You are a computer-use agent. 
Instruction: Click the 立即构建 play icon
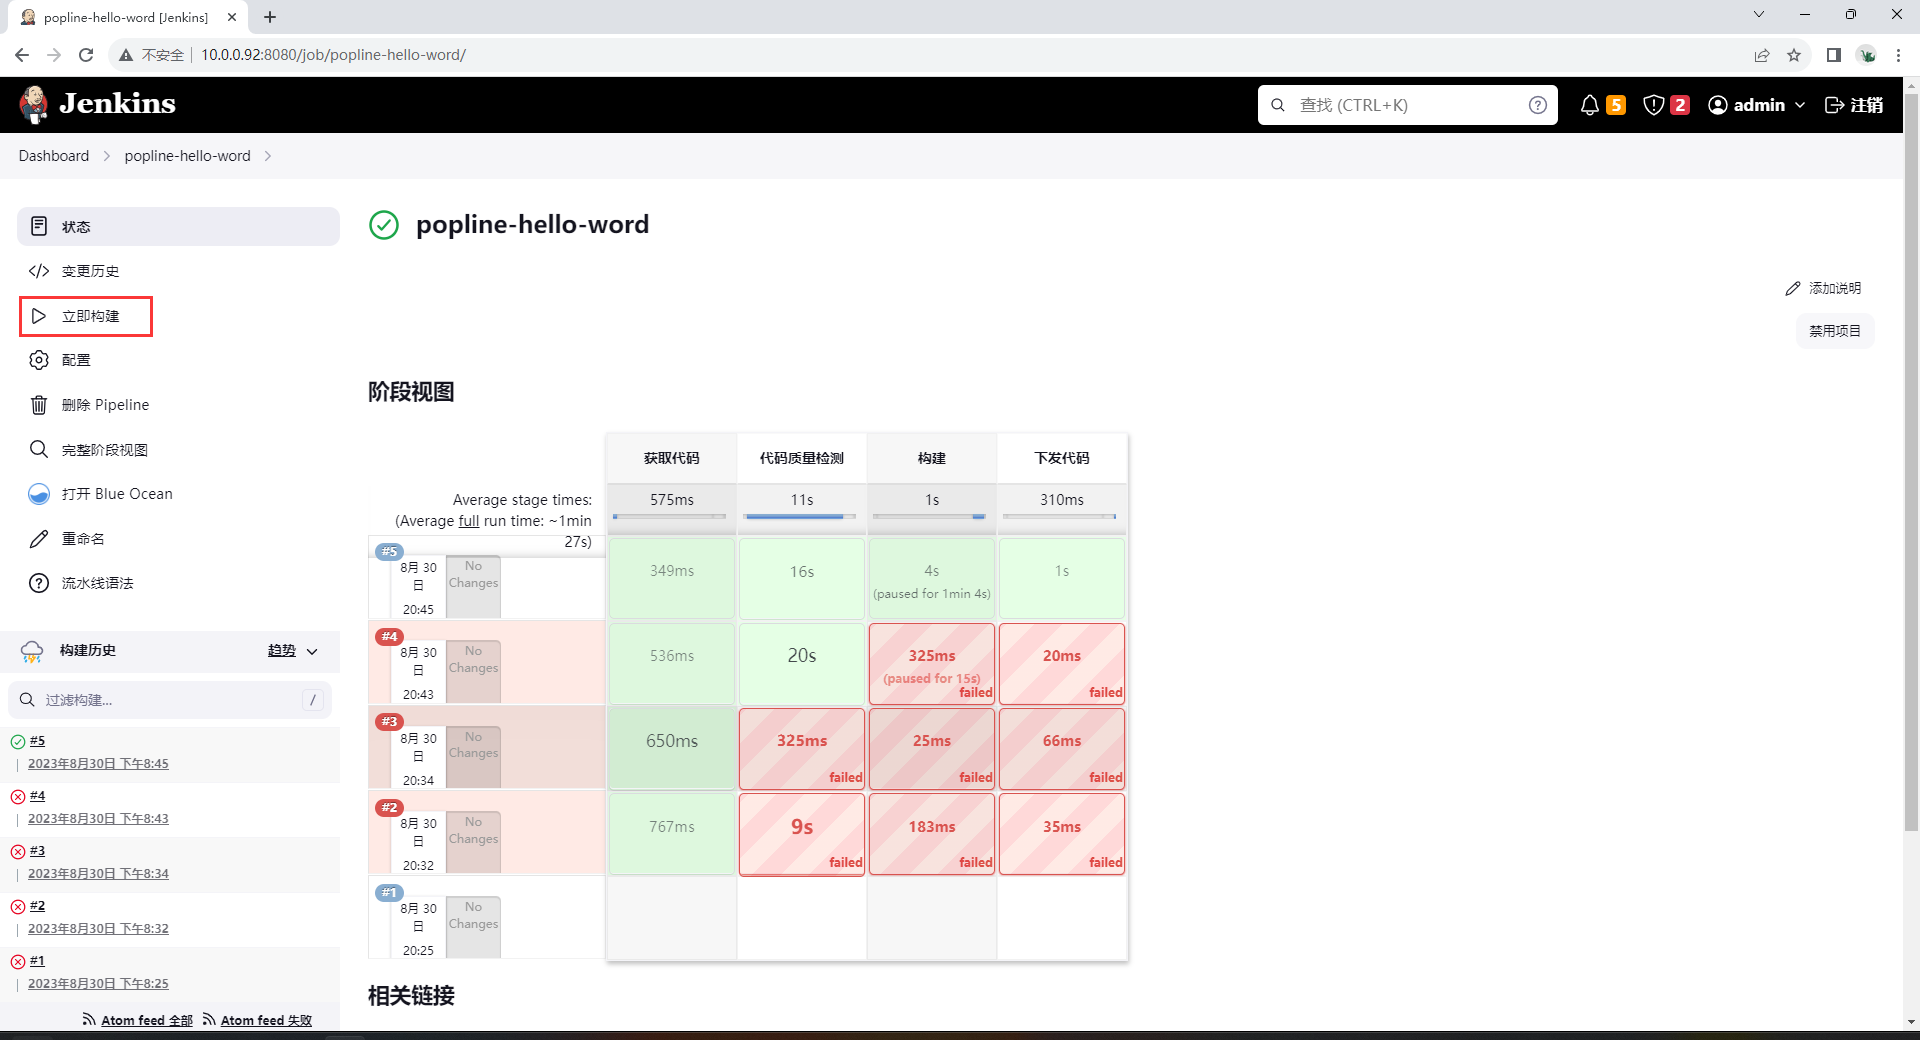coord(39,316)
